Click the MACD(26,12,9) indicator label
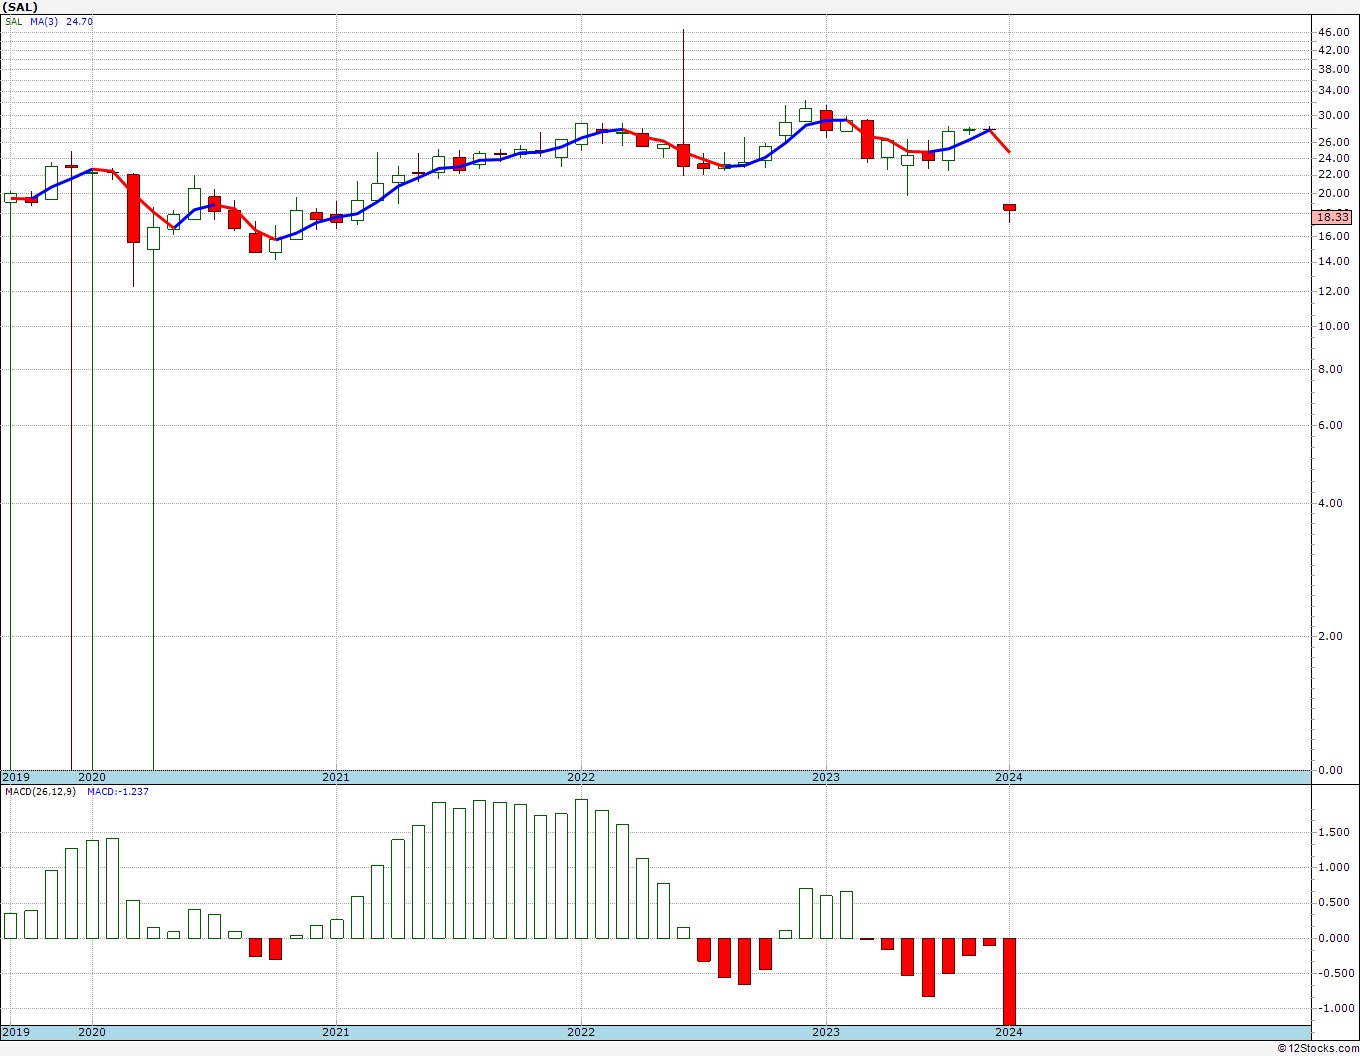The width and height of the screenshot is (1360, 1056). [43, 792]
